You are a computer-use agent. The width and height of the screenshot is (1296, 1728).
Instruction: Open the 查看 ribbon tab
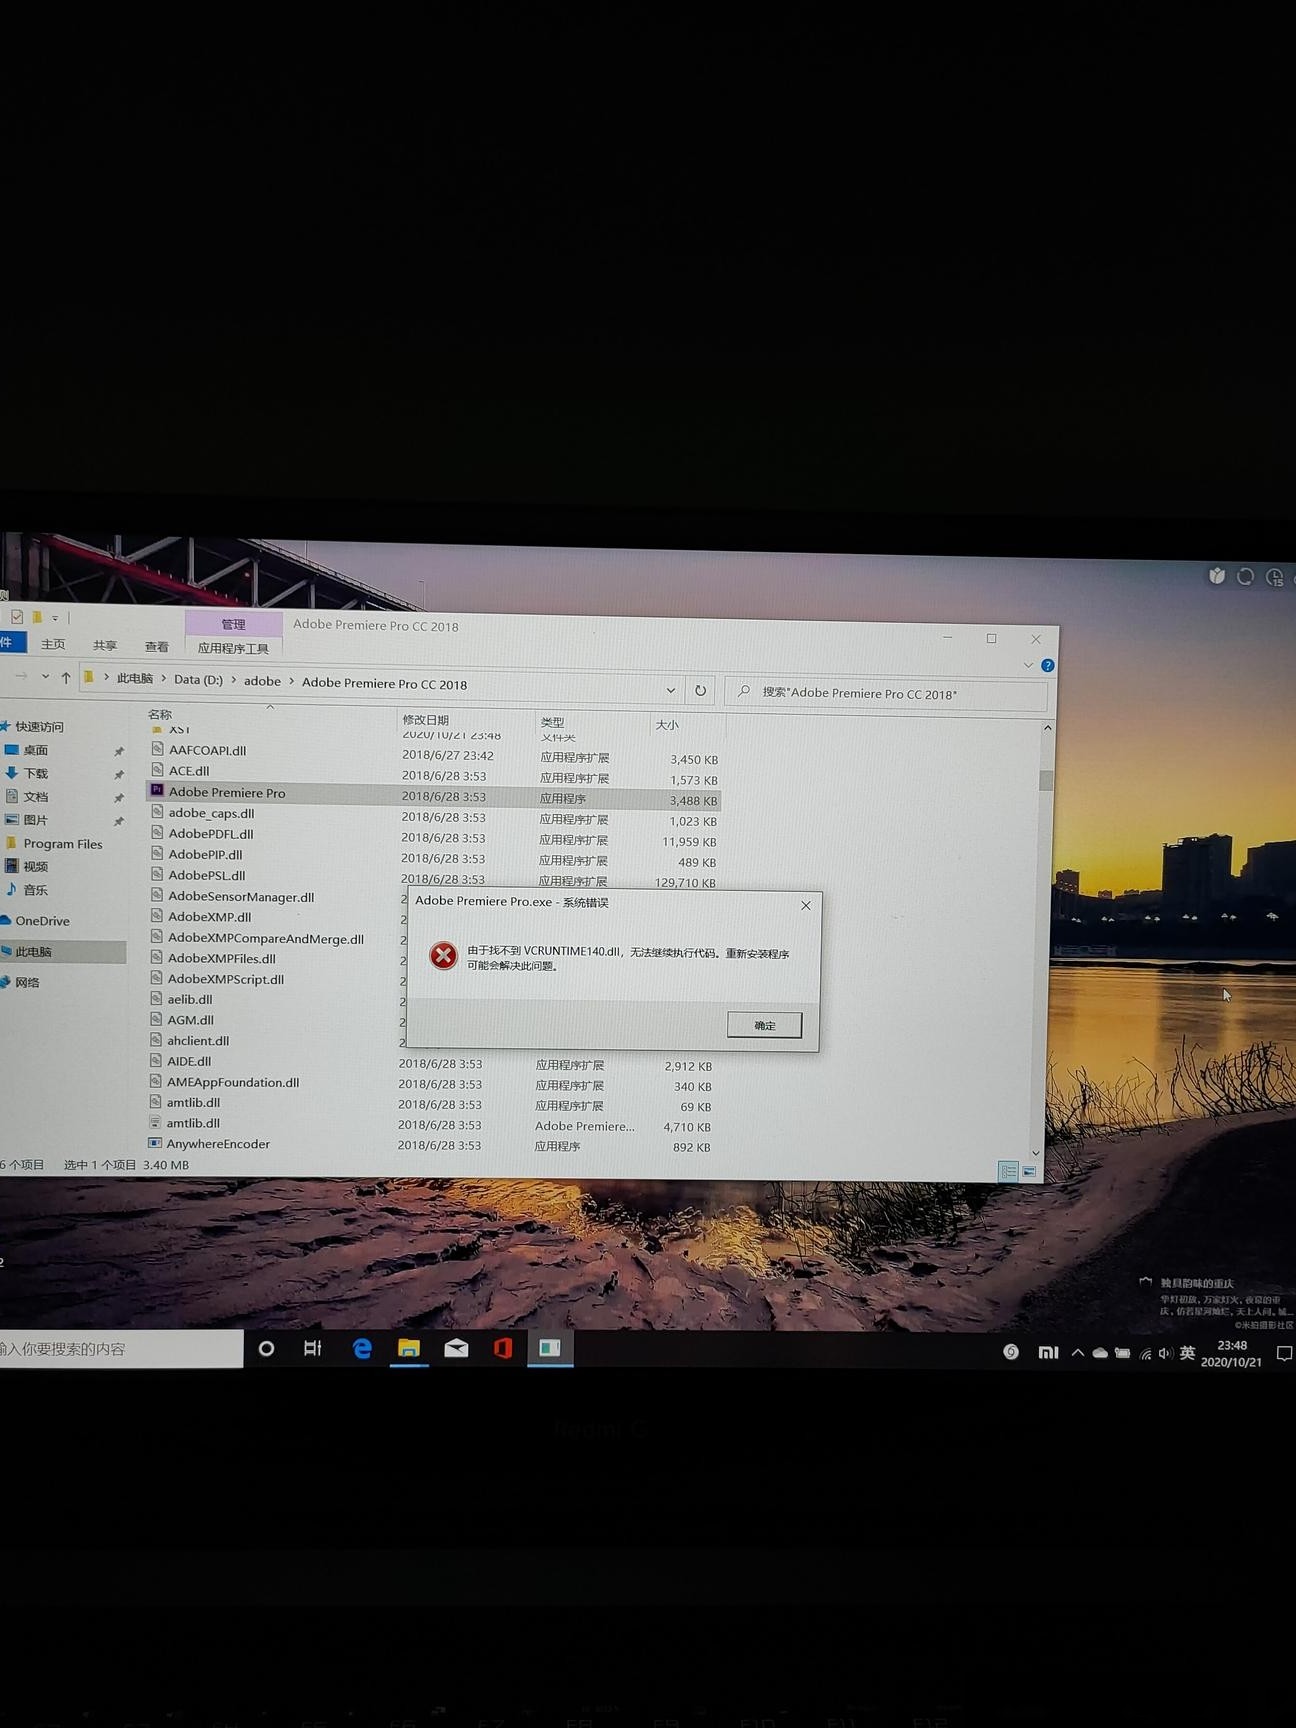pyautogui.click(x=156, y=647)
